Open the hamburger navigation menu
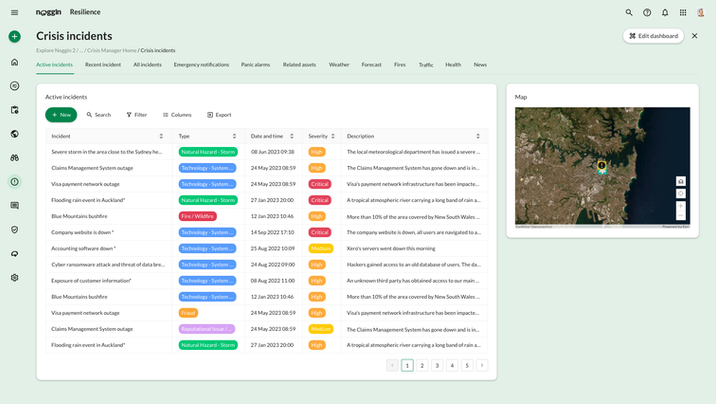 15,12
